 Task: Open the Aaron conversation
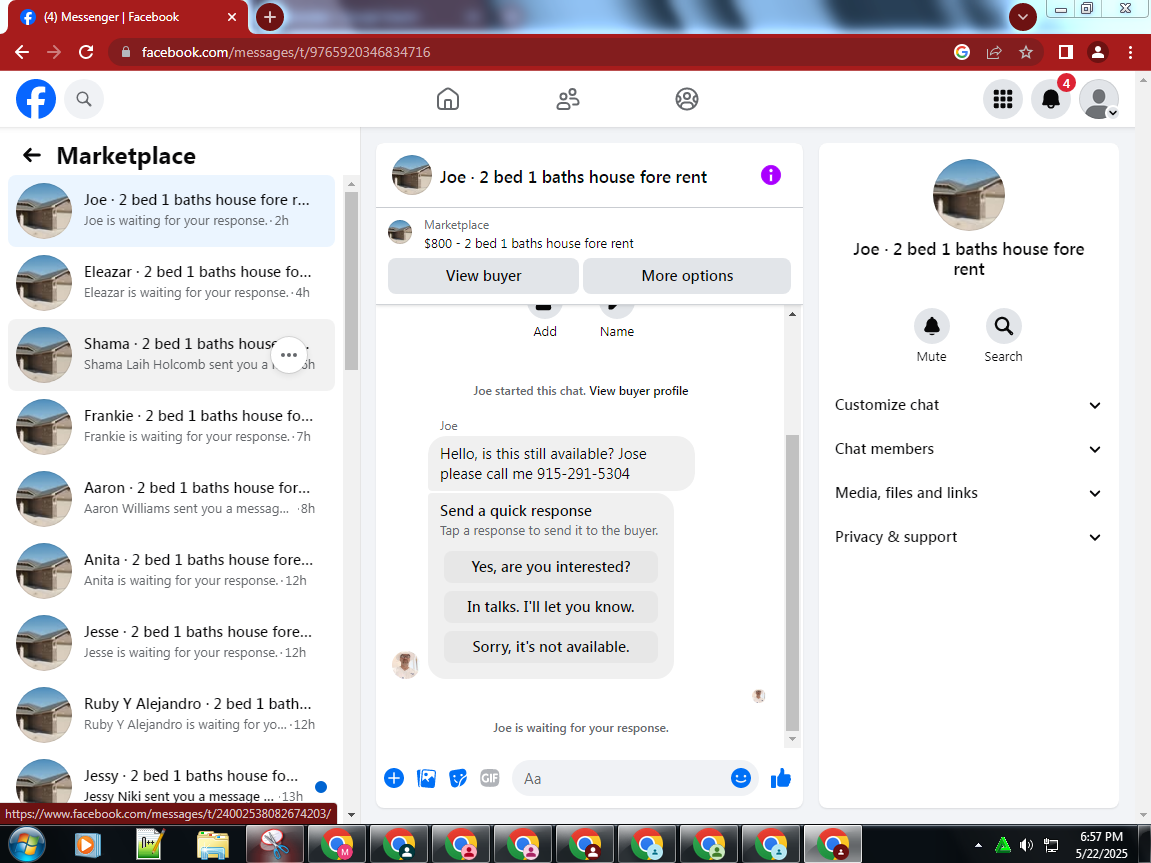point(172,498)
